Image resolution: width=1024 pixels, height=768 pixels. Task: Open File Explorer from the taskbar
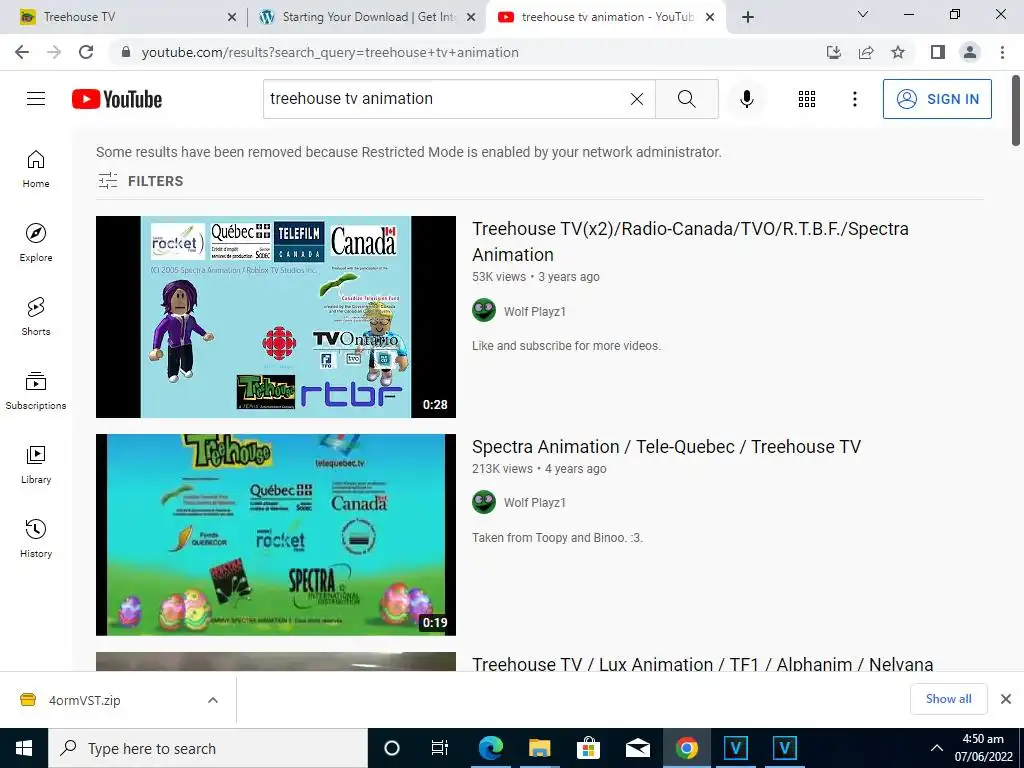point(539,748)
